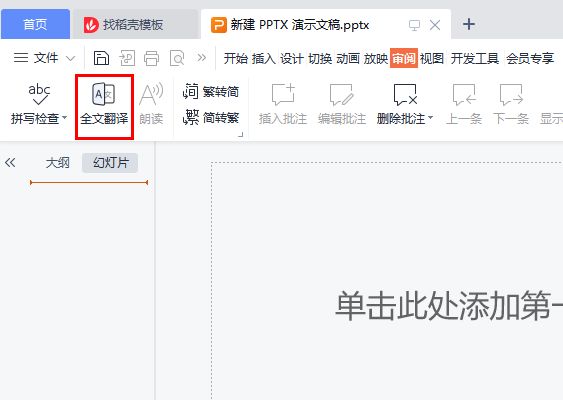This screenshot has height=400, width=563.
Task: Go to previous comment 上一条
Action: click(x=464, y=104)
